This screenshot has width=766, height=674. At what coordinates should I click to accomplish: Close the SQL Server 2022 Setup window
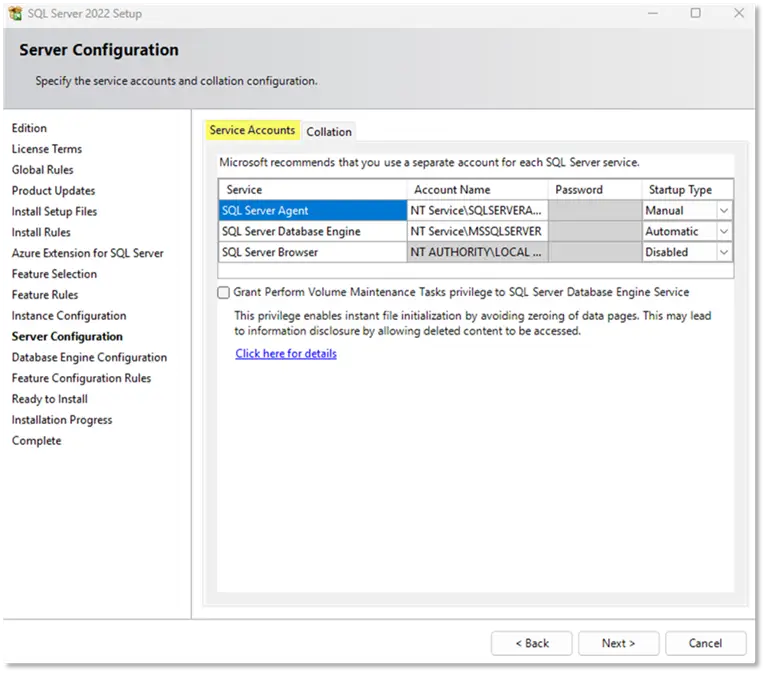[x=739, y=13]
